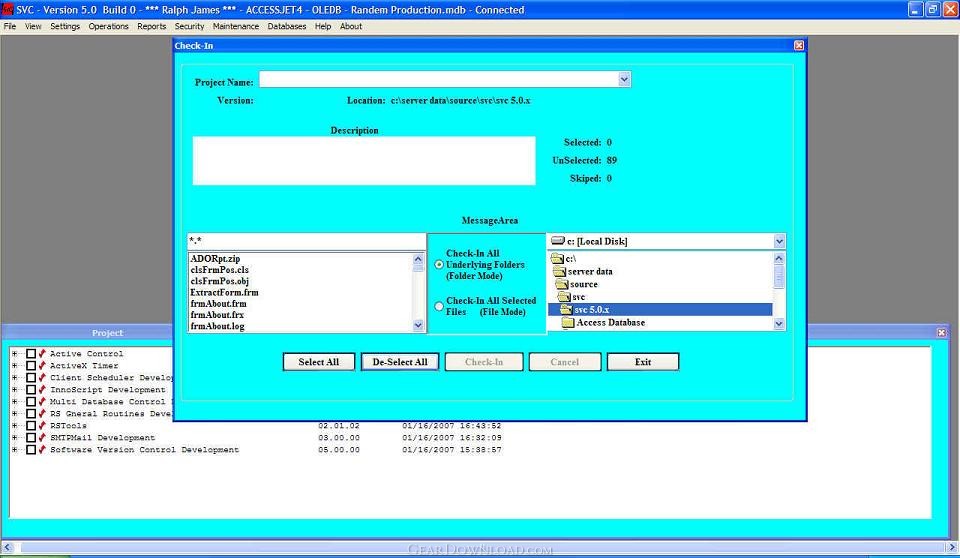Click the svc 5.0.x open folder icon

[x=566, y=310]
